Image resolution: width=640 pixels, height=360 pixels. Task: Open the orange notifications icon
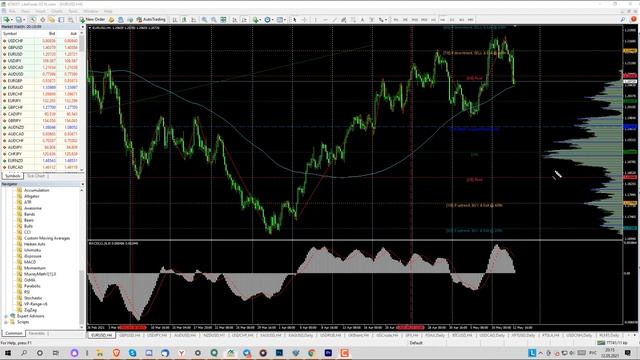pos(633,19)
